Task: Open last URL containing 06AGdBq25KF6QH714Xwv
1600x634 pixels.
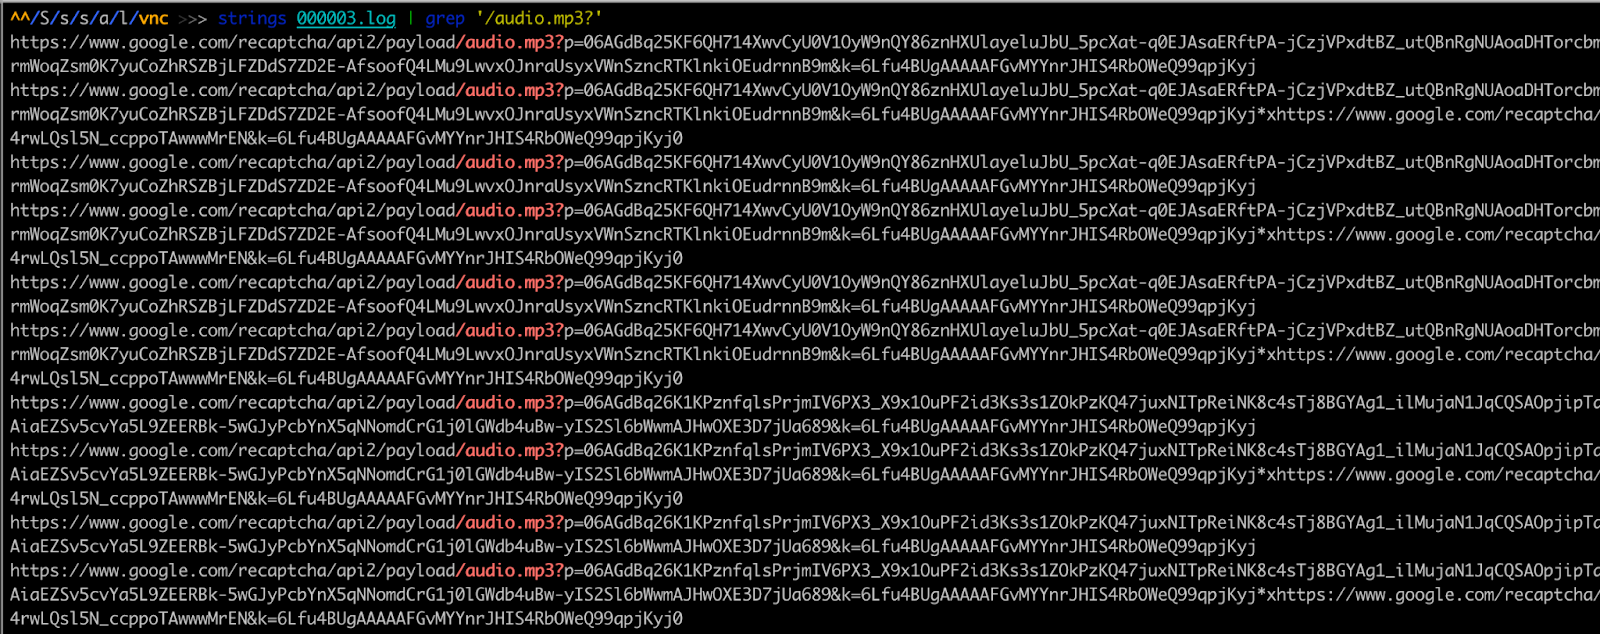Action: [805, 330]
